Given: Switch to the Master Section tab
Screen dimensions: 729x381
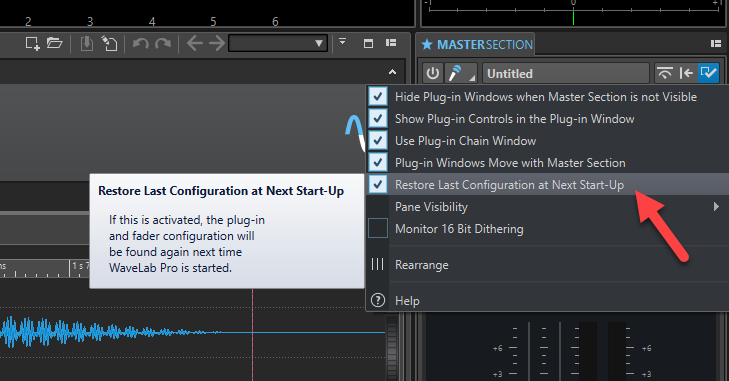Looking at the screenshot, I should coord(476,45).
